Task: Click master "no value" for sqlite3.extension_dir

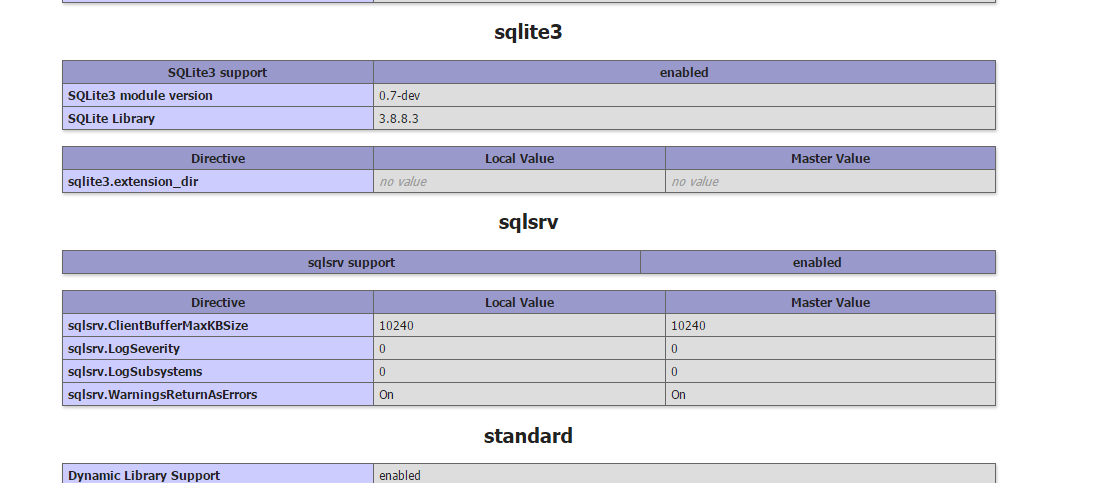Action: (x=695, y=182)
